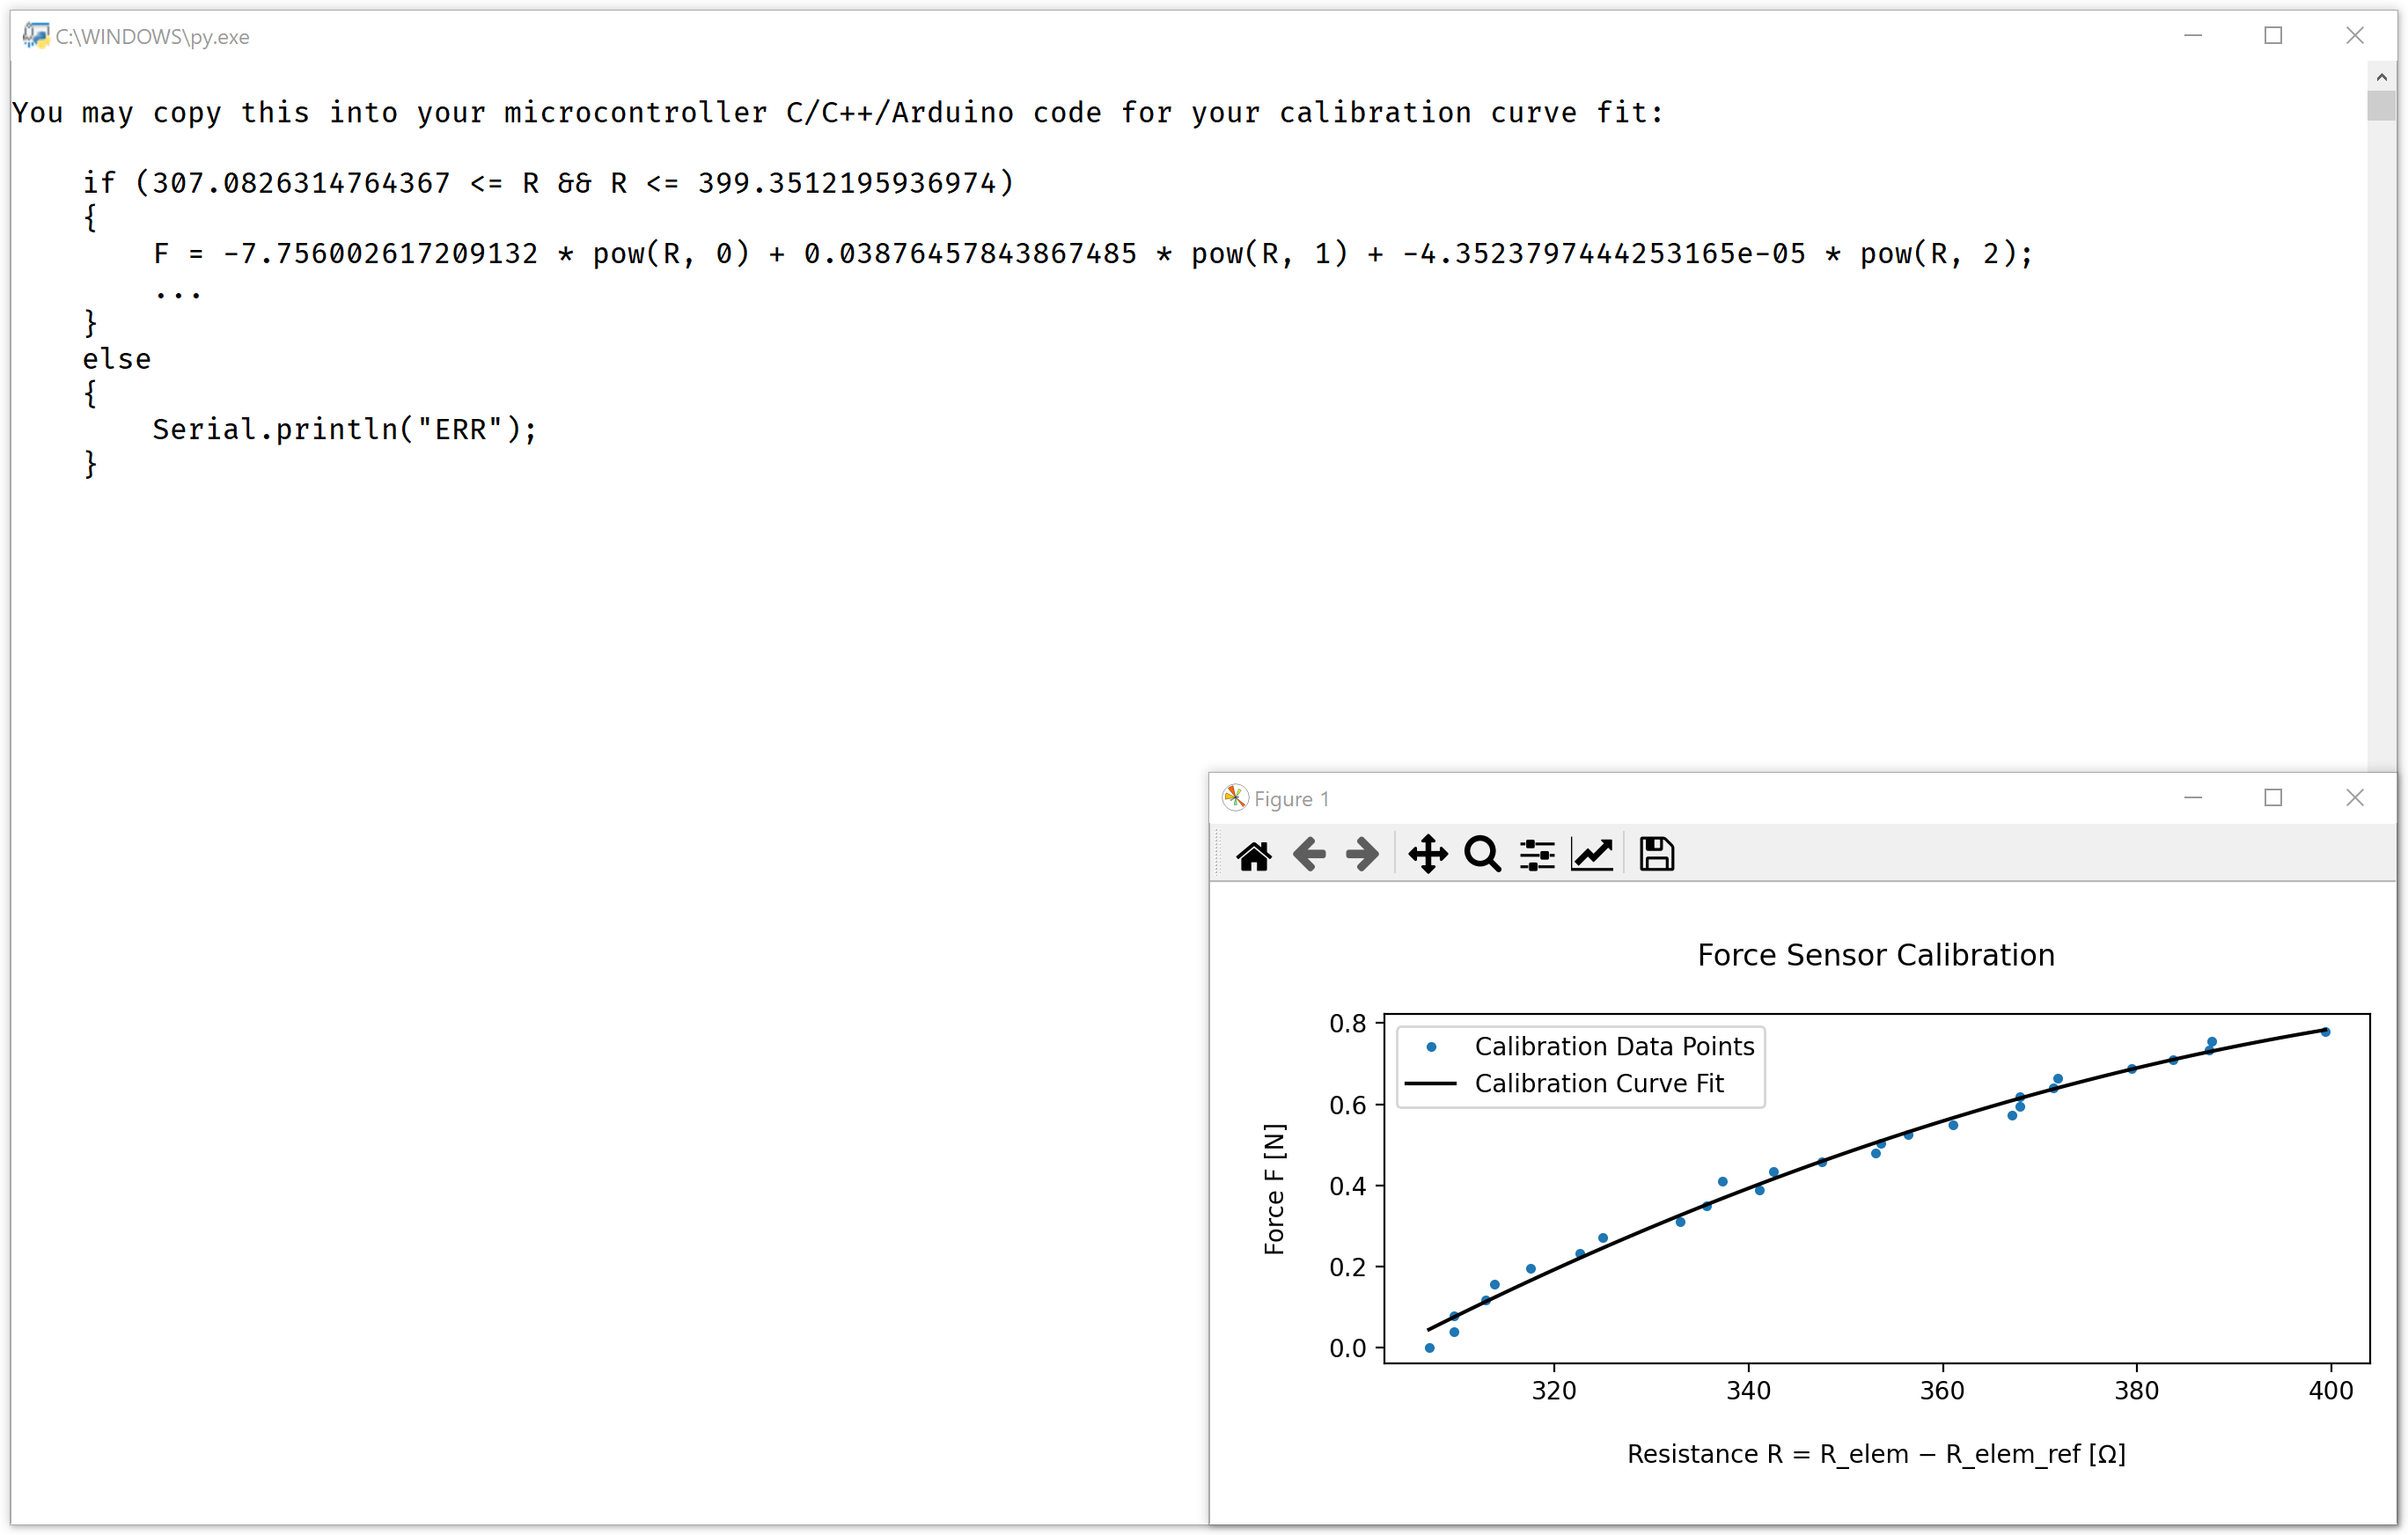Screen dimensions: 2408x1535
Task: Click the Forward arrow in figure toolbar
Action: pyautogui.click(x=1362, y=855)
